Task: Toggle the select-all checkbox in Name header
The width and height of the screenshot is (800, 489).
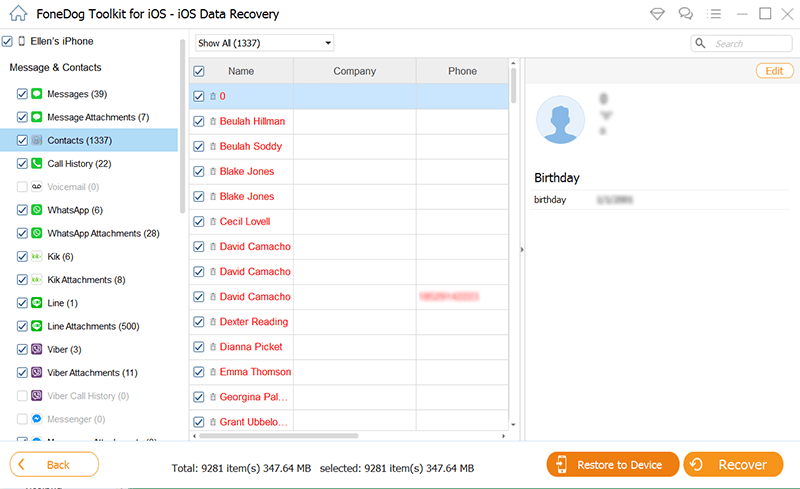Action: pyautogui.click(x=199, y=71)
